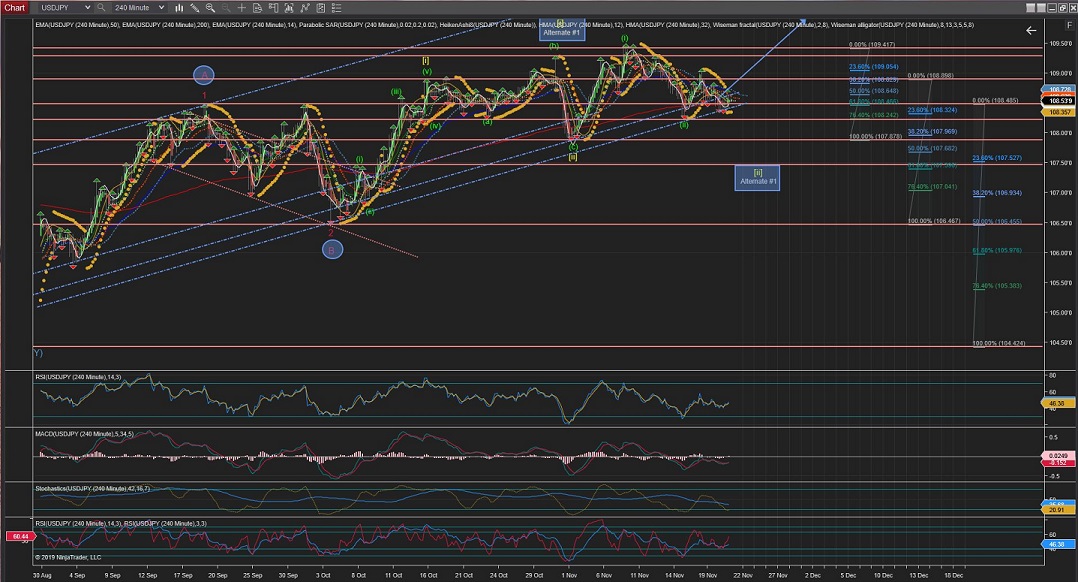Click the 22 Nov date on time axis
This screenshot has height=582, width=1078.
point(742,575)
